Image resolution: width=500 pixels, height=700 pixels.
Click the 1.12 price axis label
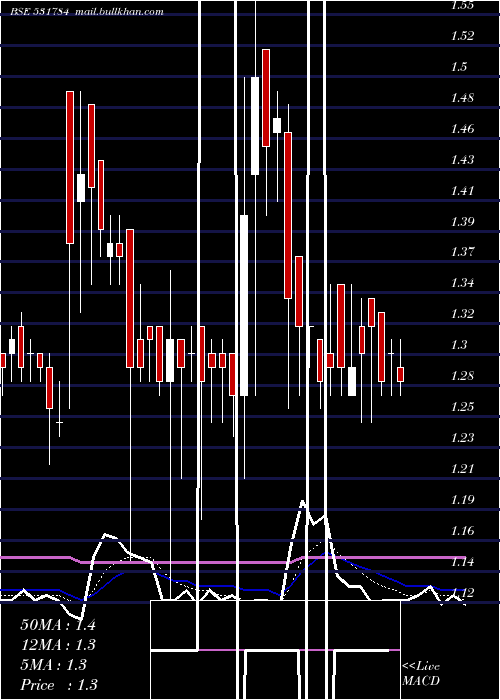462,592
